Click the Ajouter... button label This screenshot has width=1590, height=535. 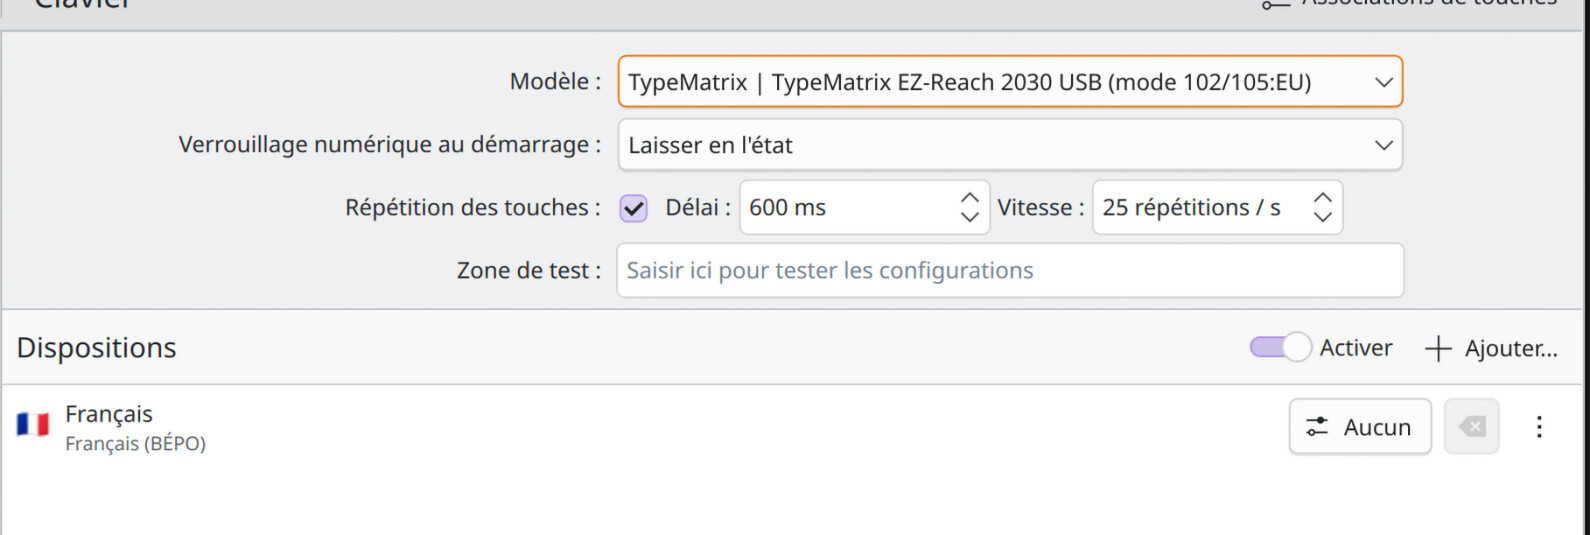click(1511, 348)
